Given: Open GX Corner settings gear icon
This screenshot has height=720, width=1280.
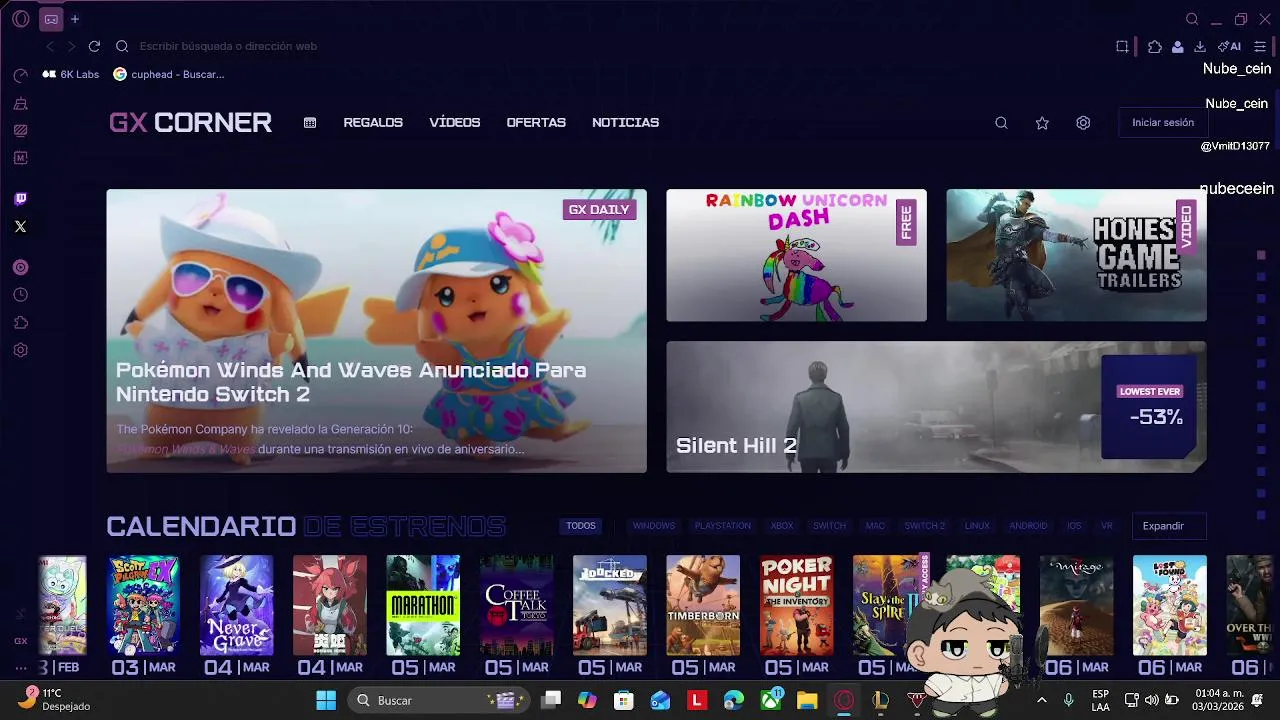Looking at the screenshot, I should (1083, 123).
